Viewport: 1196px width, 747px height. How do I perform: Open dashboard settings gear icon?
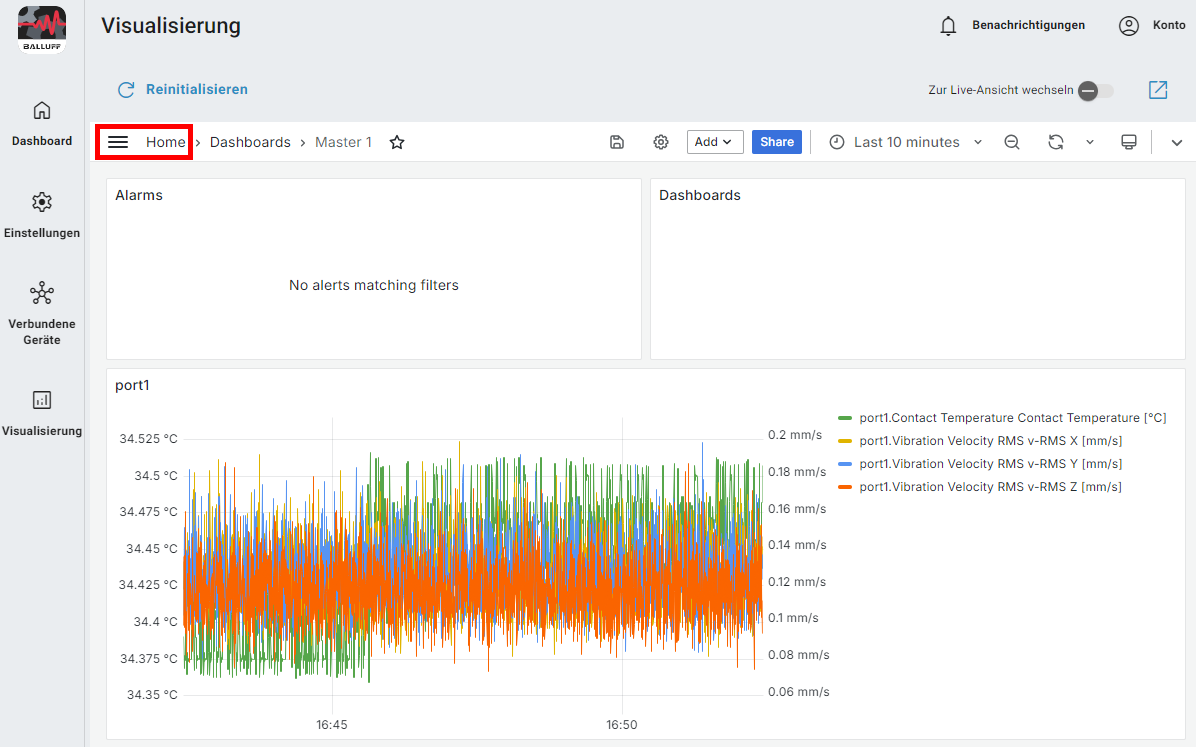click(x=661, y=142)
